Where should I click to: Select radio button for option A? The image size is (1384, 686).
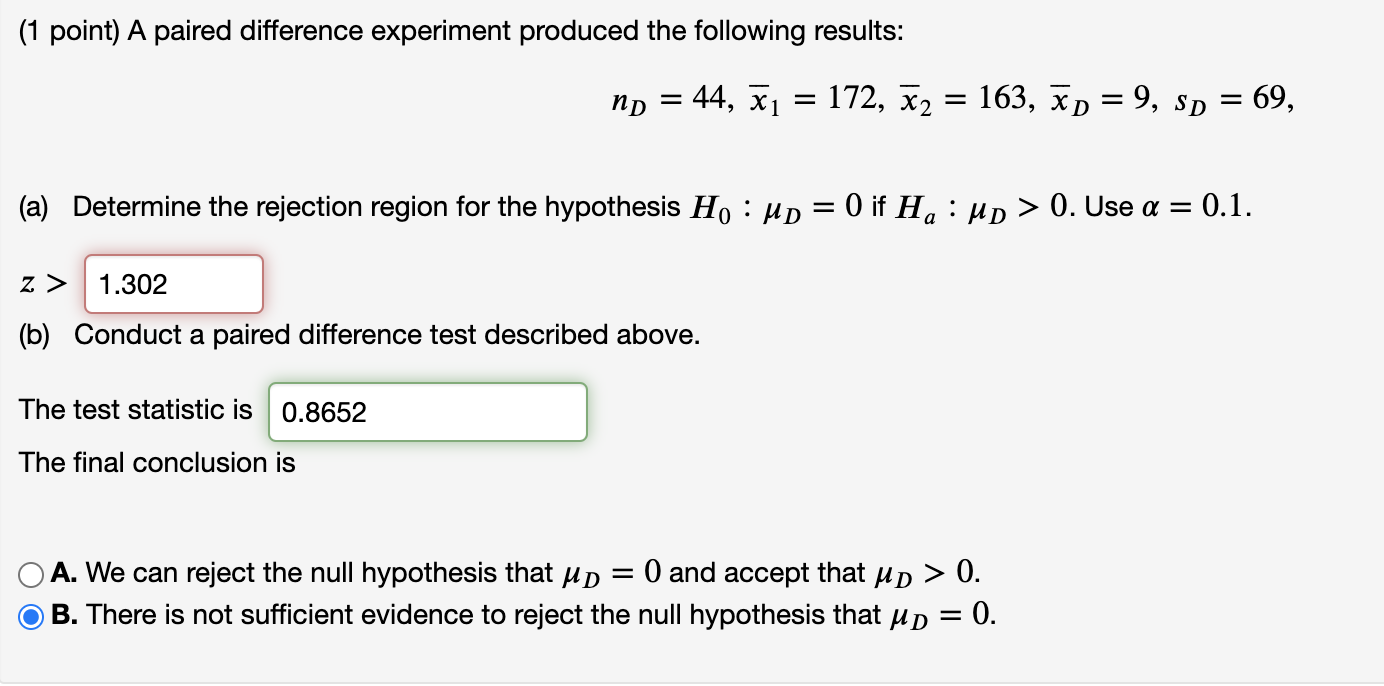(30, 574)
